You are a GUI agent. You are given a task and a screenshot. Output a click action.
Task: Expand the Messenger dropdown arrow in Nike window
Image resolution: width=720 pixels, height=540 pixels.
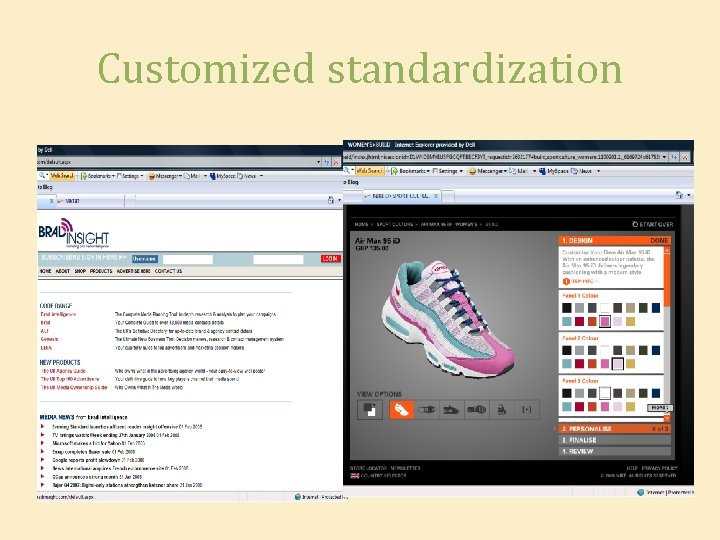click(506, 171)
